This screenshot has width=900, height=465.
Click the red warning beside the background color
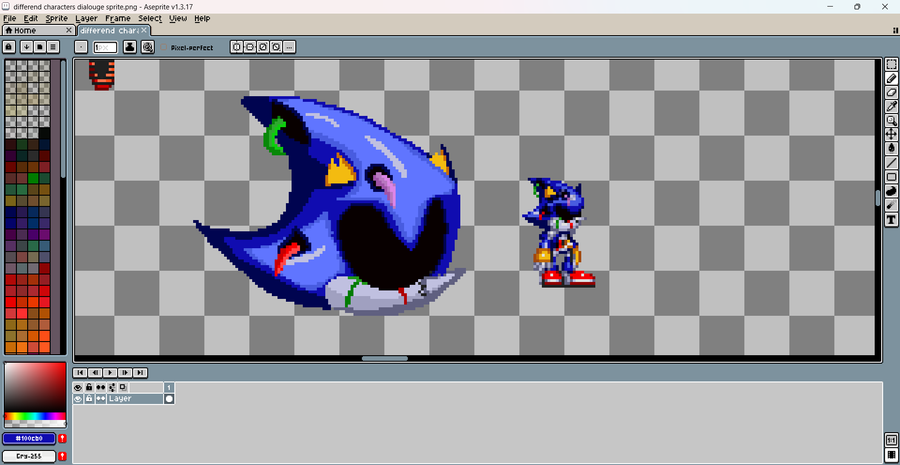(x=63, y=456)
